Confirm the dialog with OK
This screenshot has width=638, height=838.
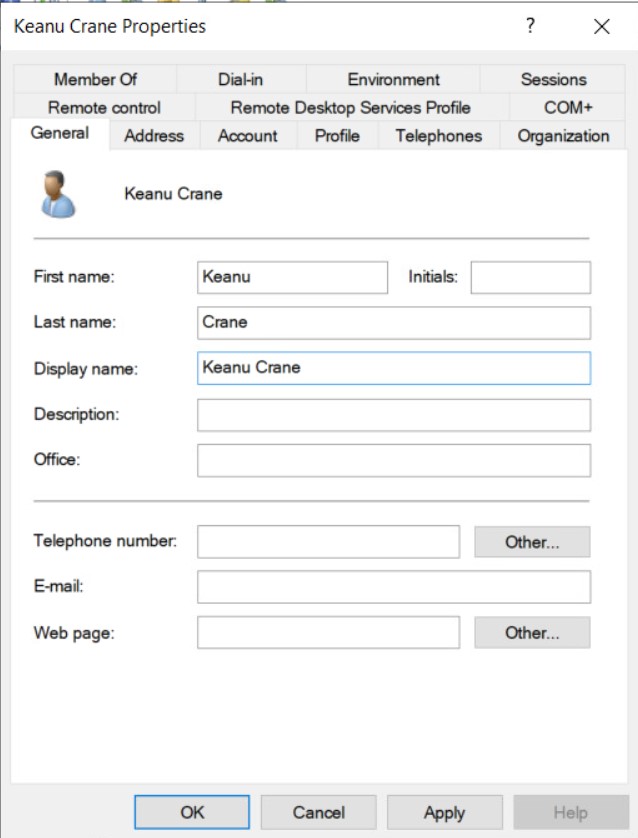[x=191, y=812]
